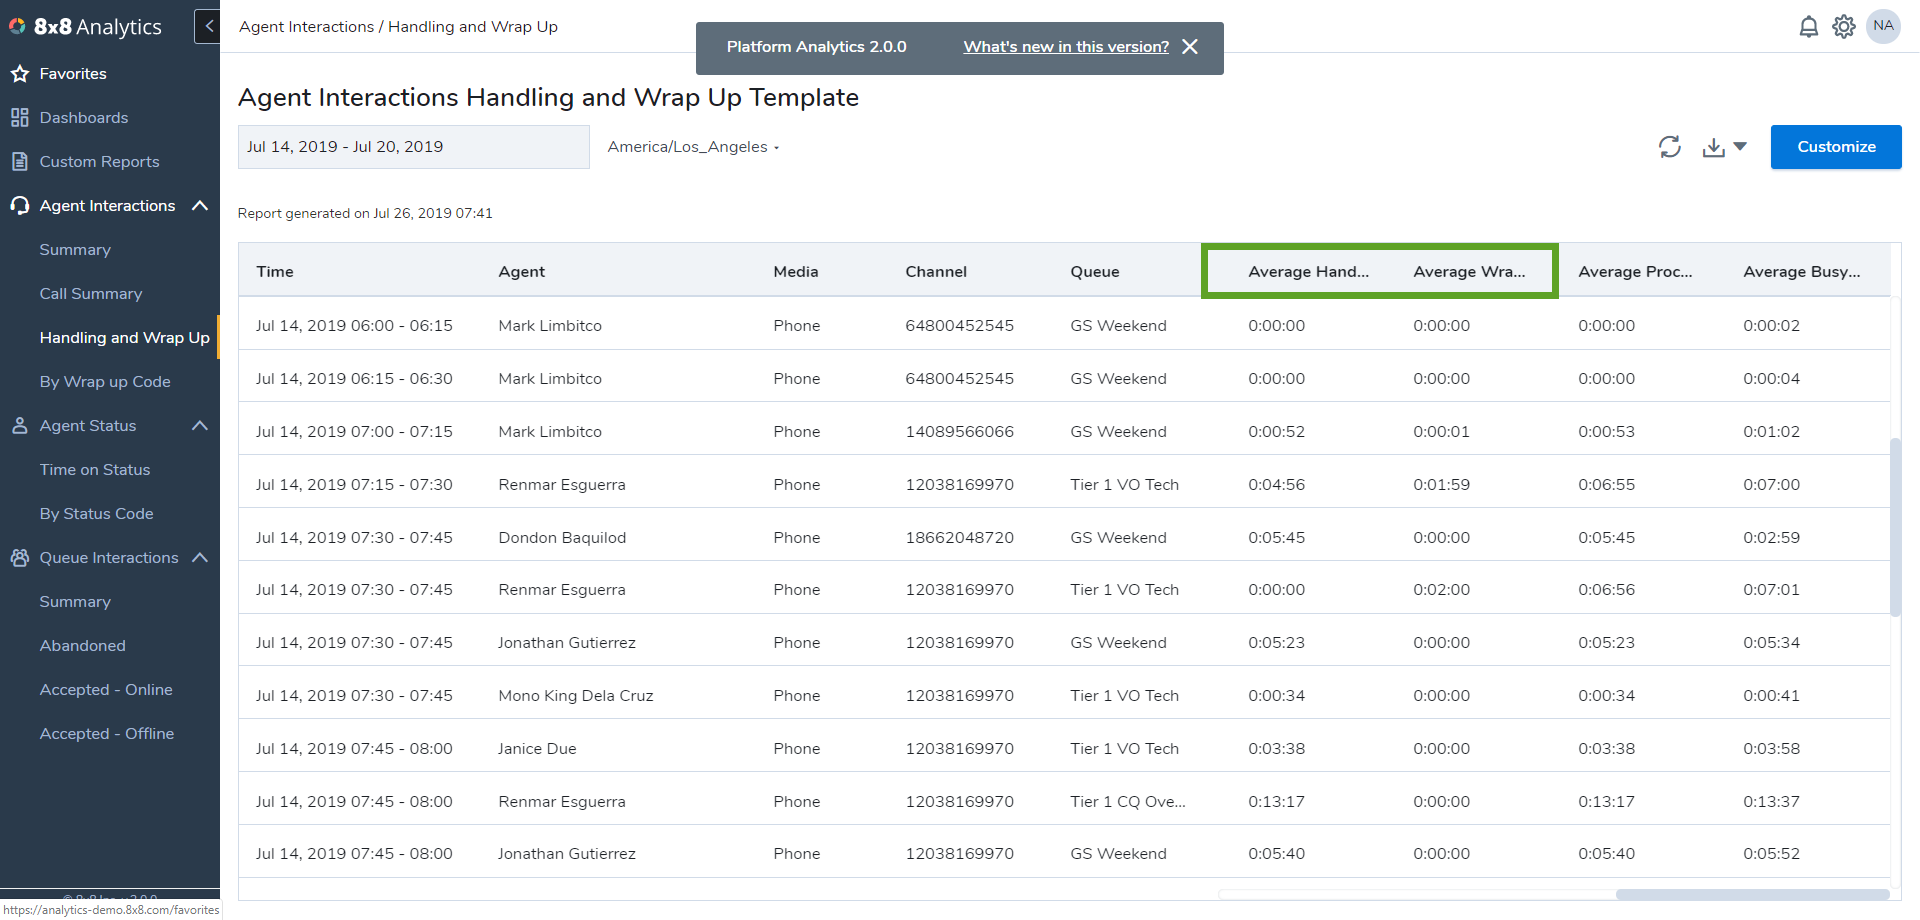Screen dimensions: 1920x920
Task: Click the Customize button
Action: click(1836, 147)
